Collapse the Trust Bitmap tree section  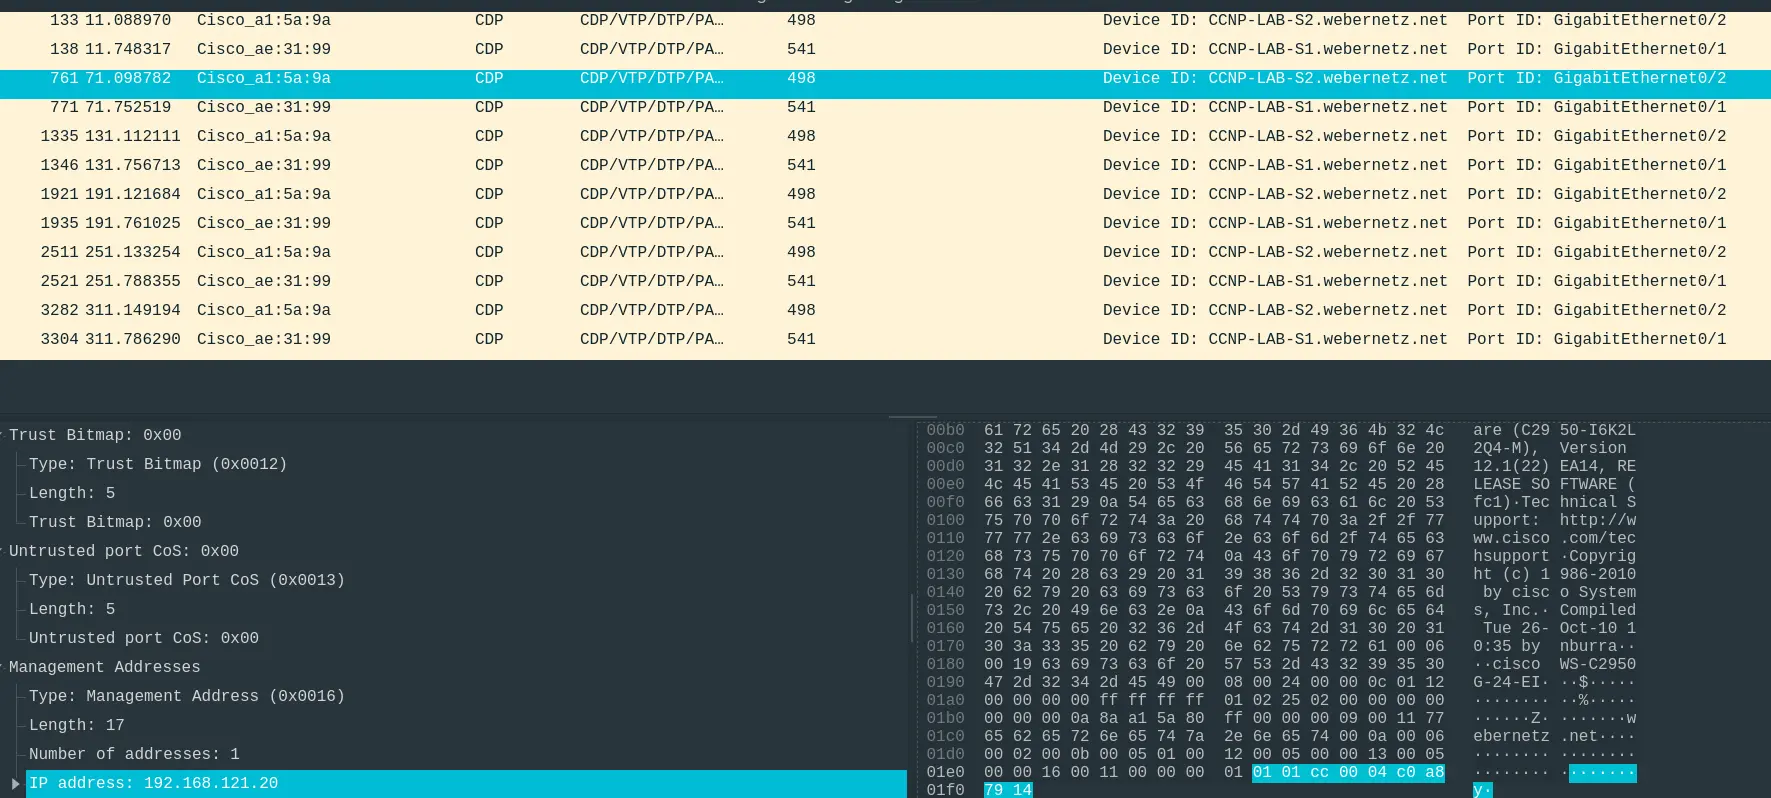tap(3, 435)
